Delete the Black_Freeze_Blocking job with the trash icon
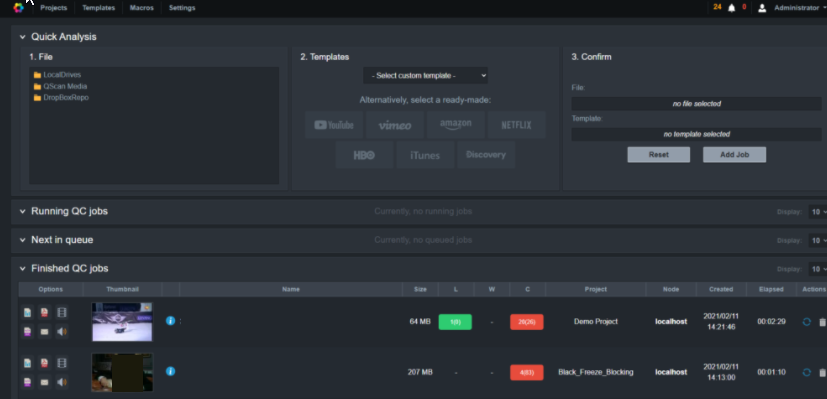 [822, 372]
